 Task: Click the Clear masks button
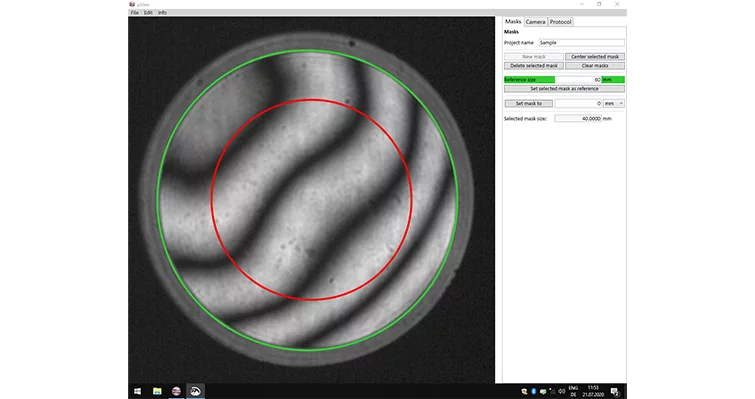click(595, 65)
